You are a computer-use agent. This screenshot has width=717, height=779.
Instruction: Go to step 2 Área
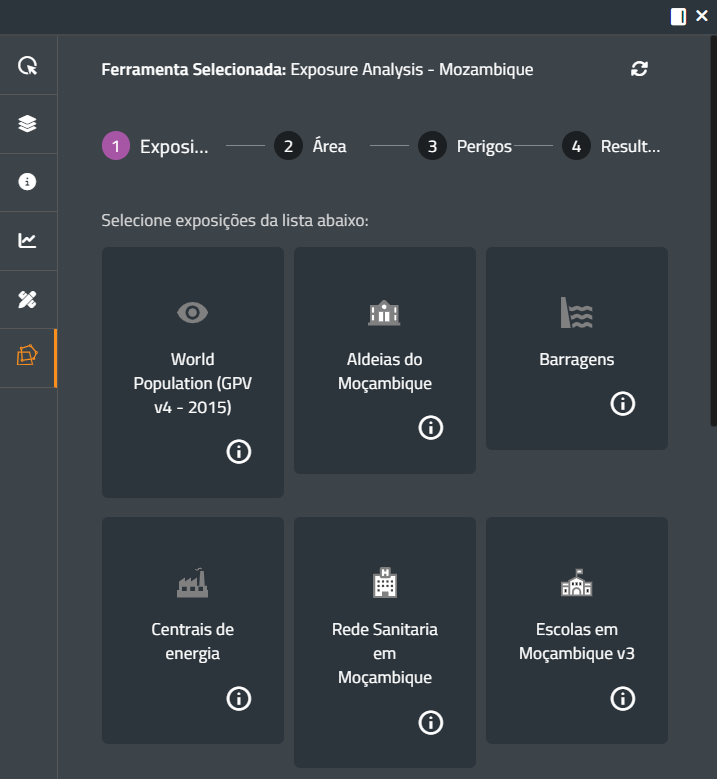tap(310, 147)
